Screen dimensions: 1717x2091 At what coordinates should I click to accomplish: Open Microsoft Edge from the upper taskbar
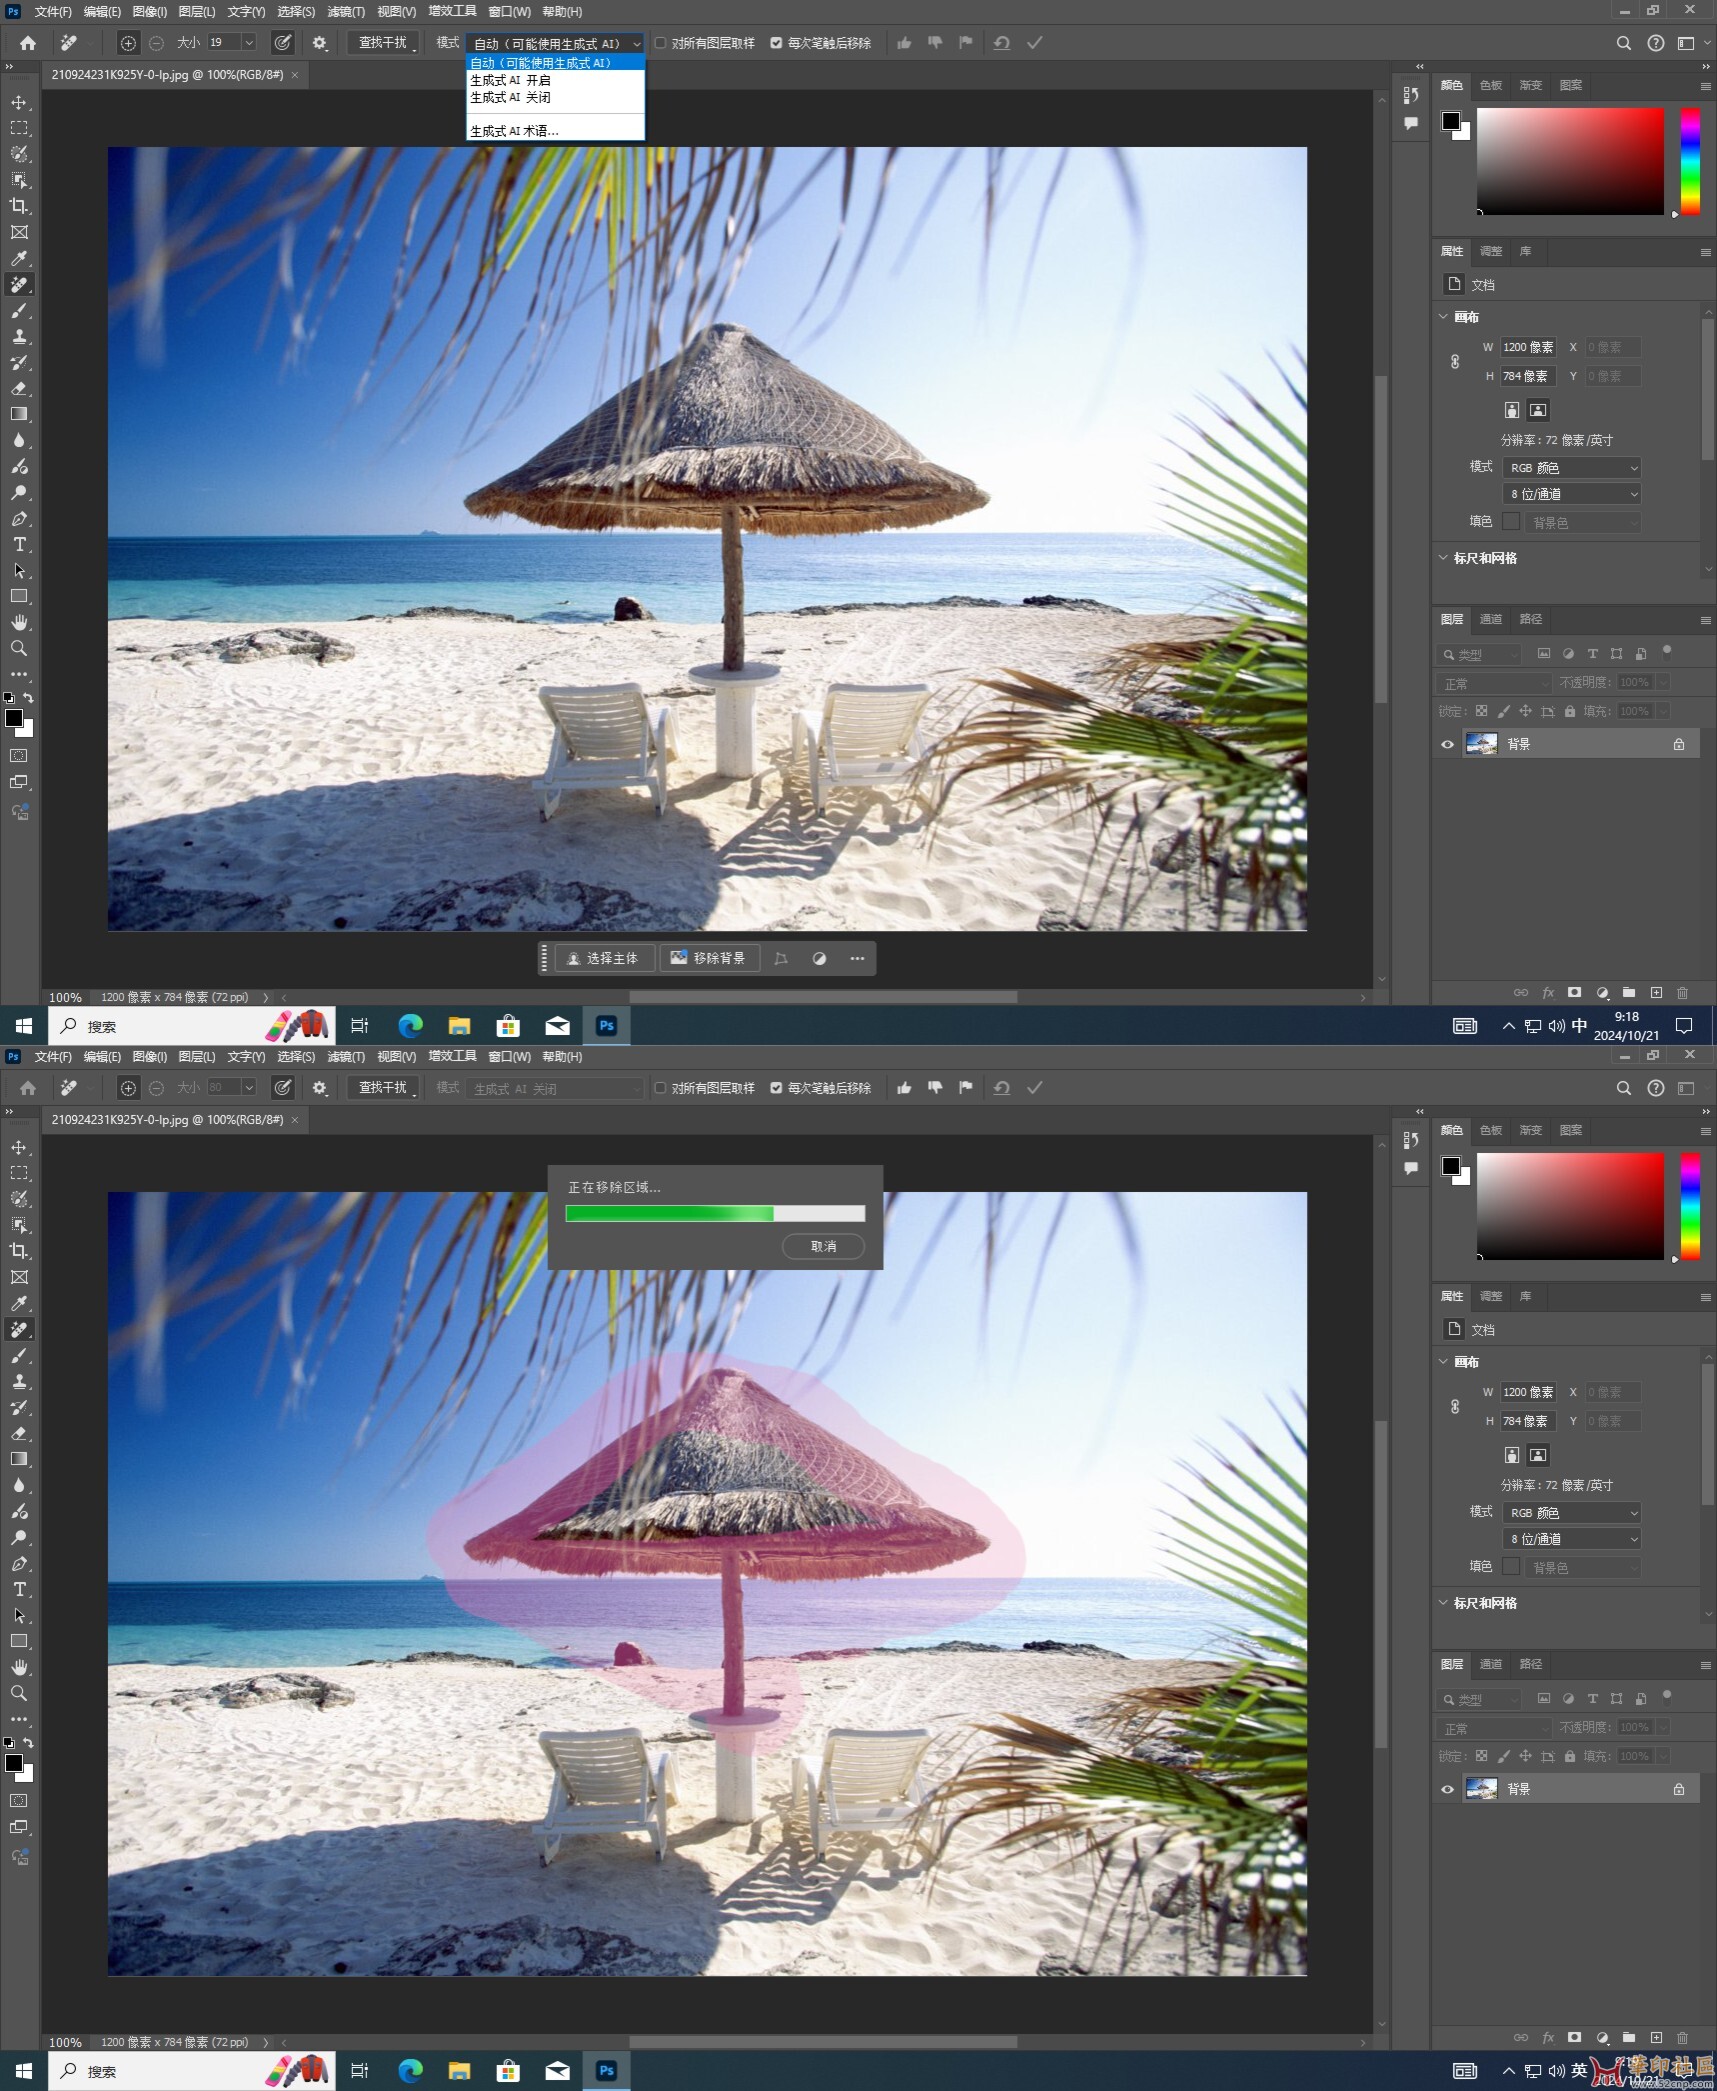click(410, 1026)
